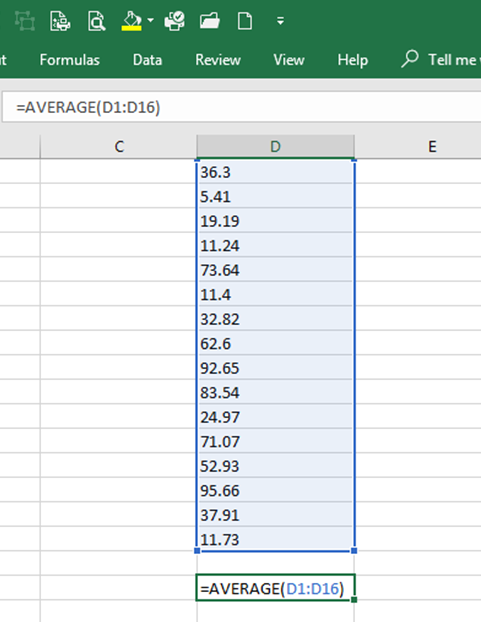Screen dimensions: 481x622
Task: Select cell with value 24.97
Action: click(275, 417)
